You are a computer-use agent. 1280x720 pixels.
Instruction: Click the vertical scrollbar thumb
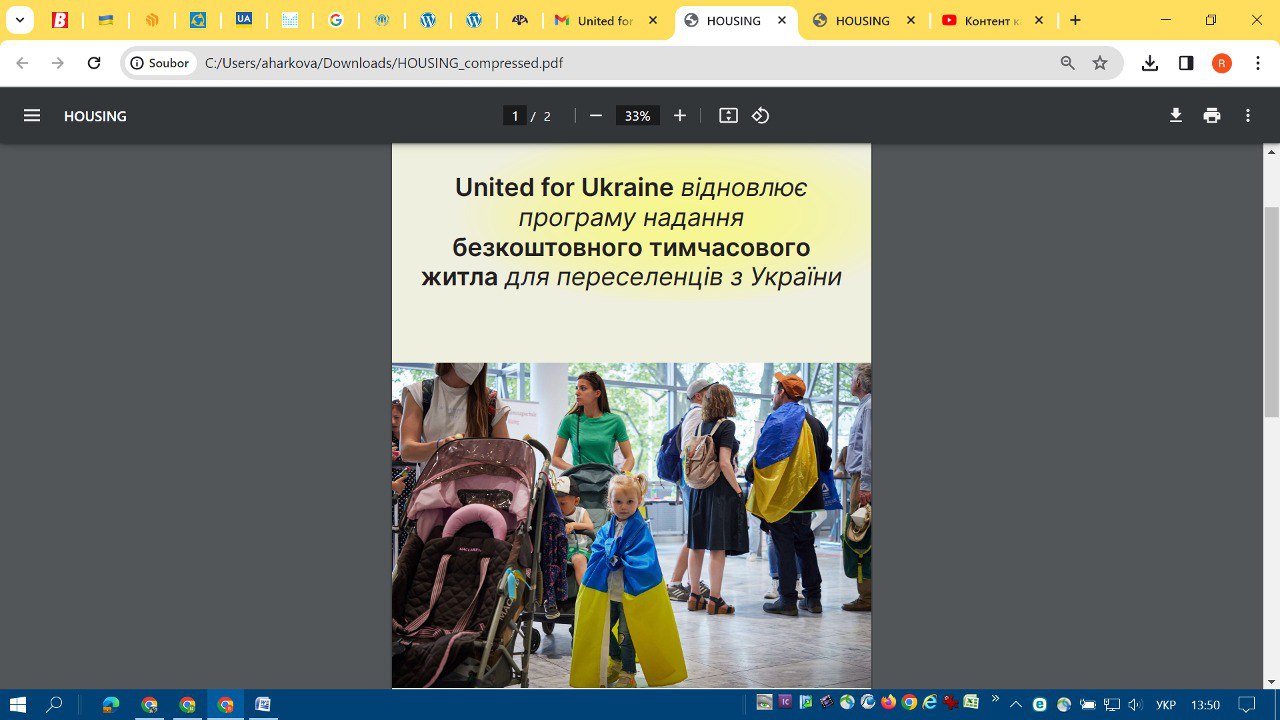(x=1271, y=310)
